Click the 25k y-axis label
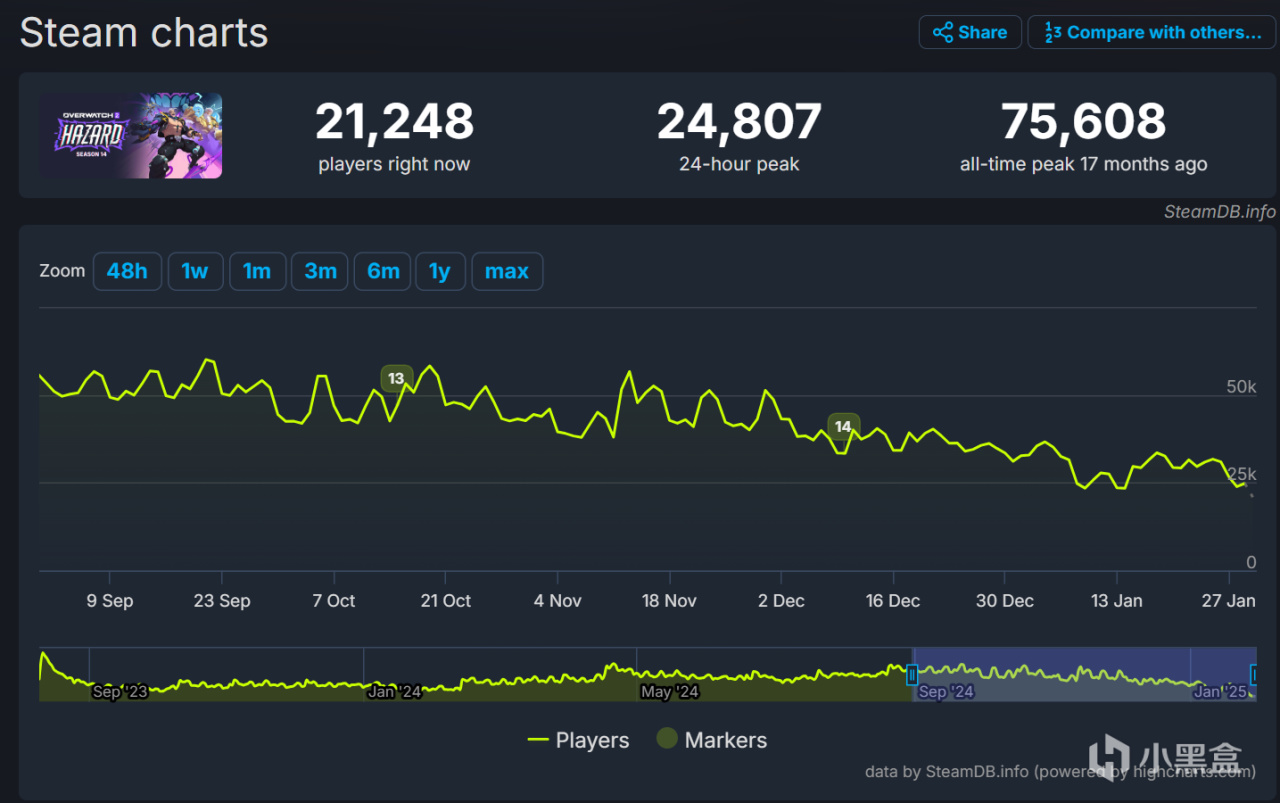The height and width of the screenshot is (803, 1280). [1242, 474]
